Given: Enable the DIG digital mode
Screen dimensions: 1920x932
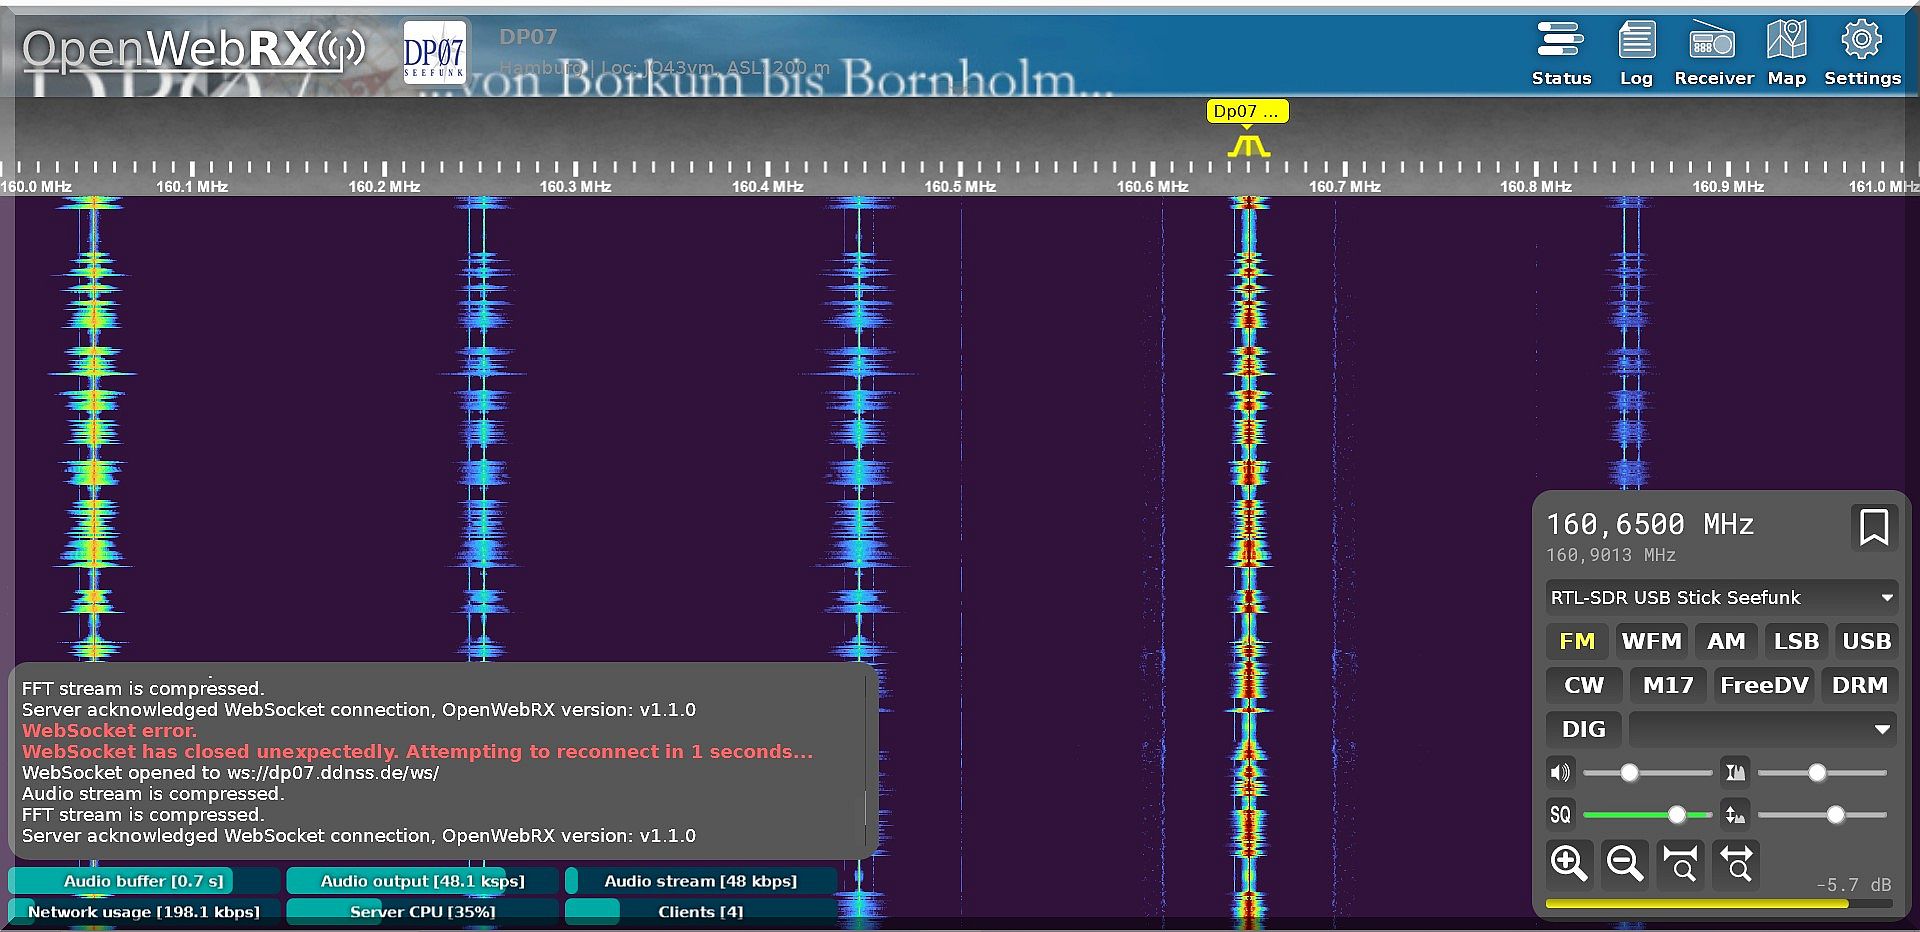Looking at the screenshot, I should click(1583, 729).
